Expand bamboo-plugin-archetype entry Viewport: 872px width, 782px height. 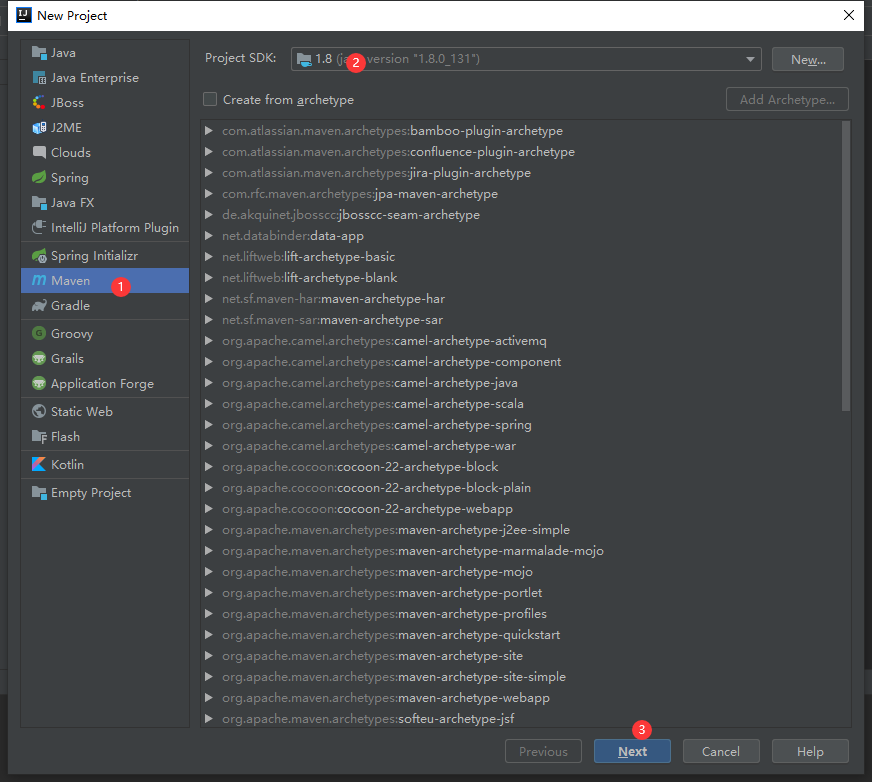pos(209,131)
